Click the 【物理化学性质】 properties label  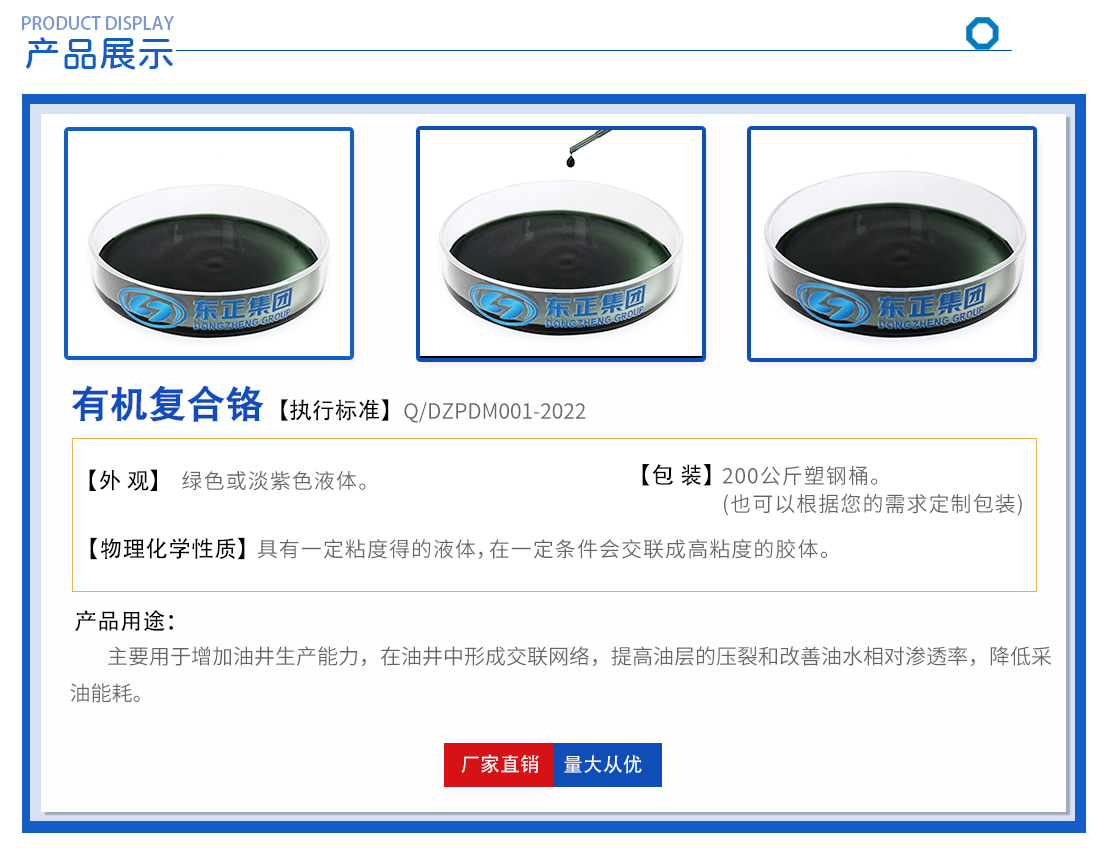tap(167, 549)
